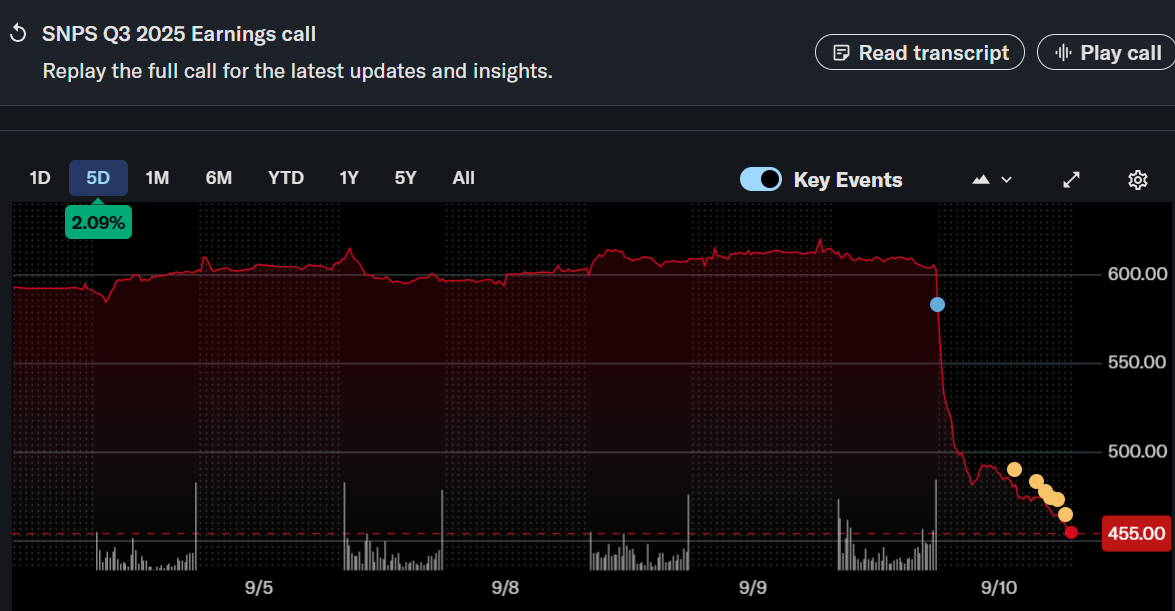Viewport: 1175px width, 611px height.
Task: Select the 5D time range
Action: click(98, 178)
